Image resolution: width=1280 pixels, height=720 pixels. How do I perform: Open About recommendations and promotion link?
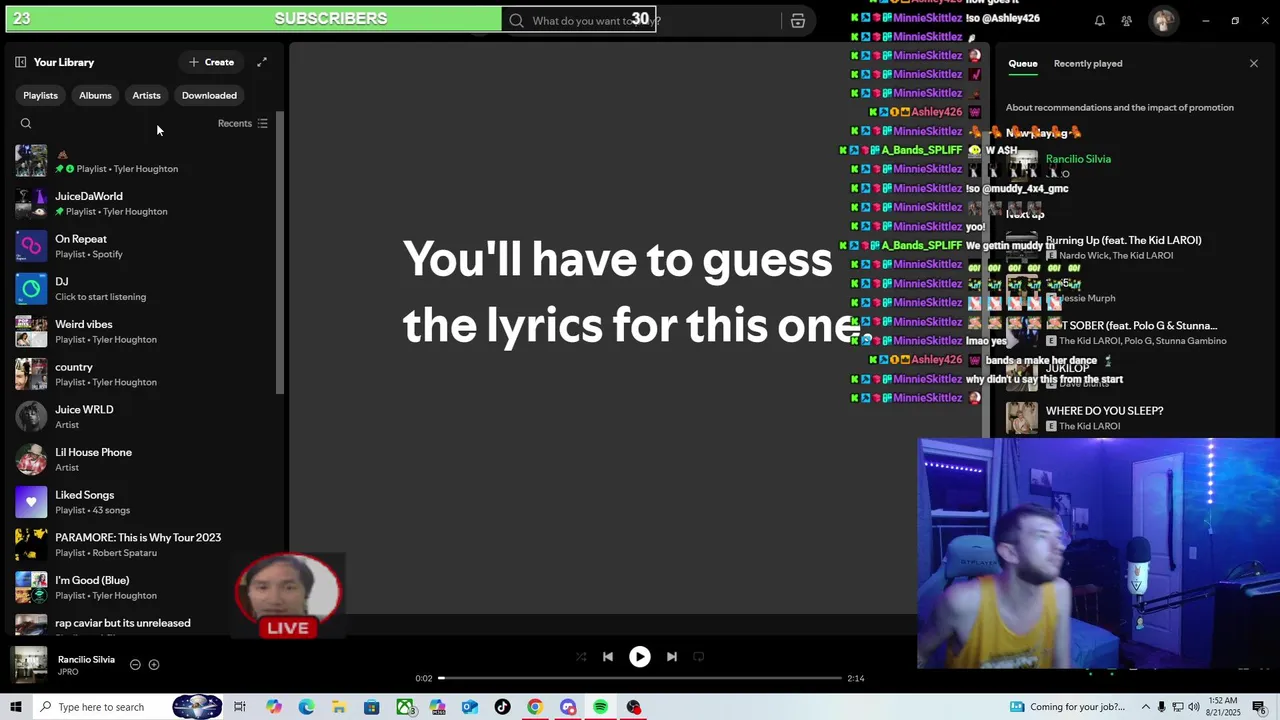click(1119, 108)
